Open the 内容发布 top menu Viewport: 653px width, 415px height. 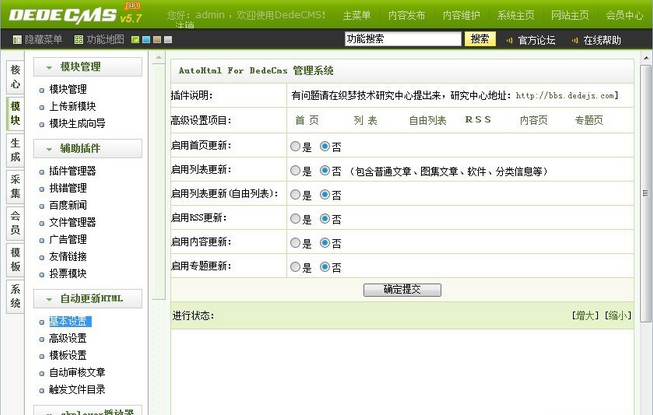tap(405, 16)
